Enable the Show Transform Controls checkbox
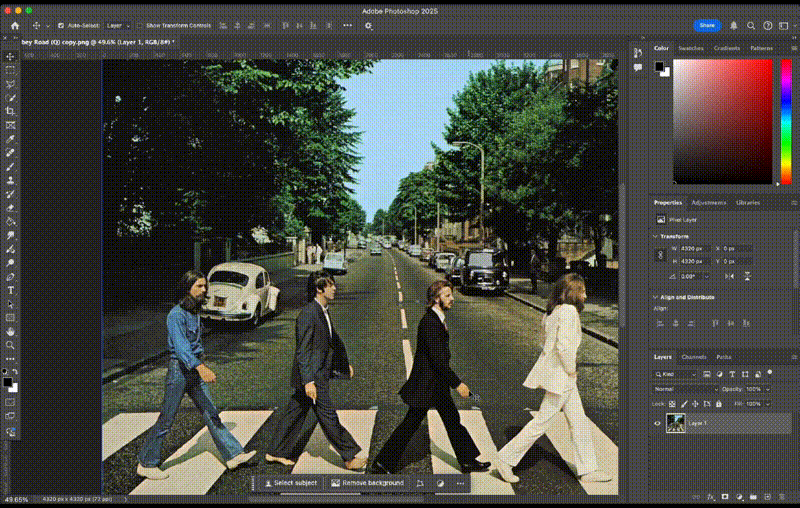The width and height of the screenshot is (800, 508). (142, 25)
